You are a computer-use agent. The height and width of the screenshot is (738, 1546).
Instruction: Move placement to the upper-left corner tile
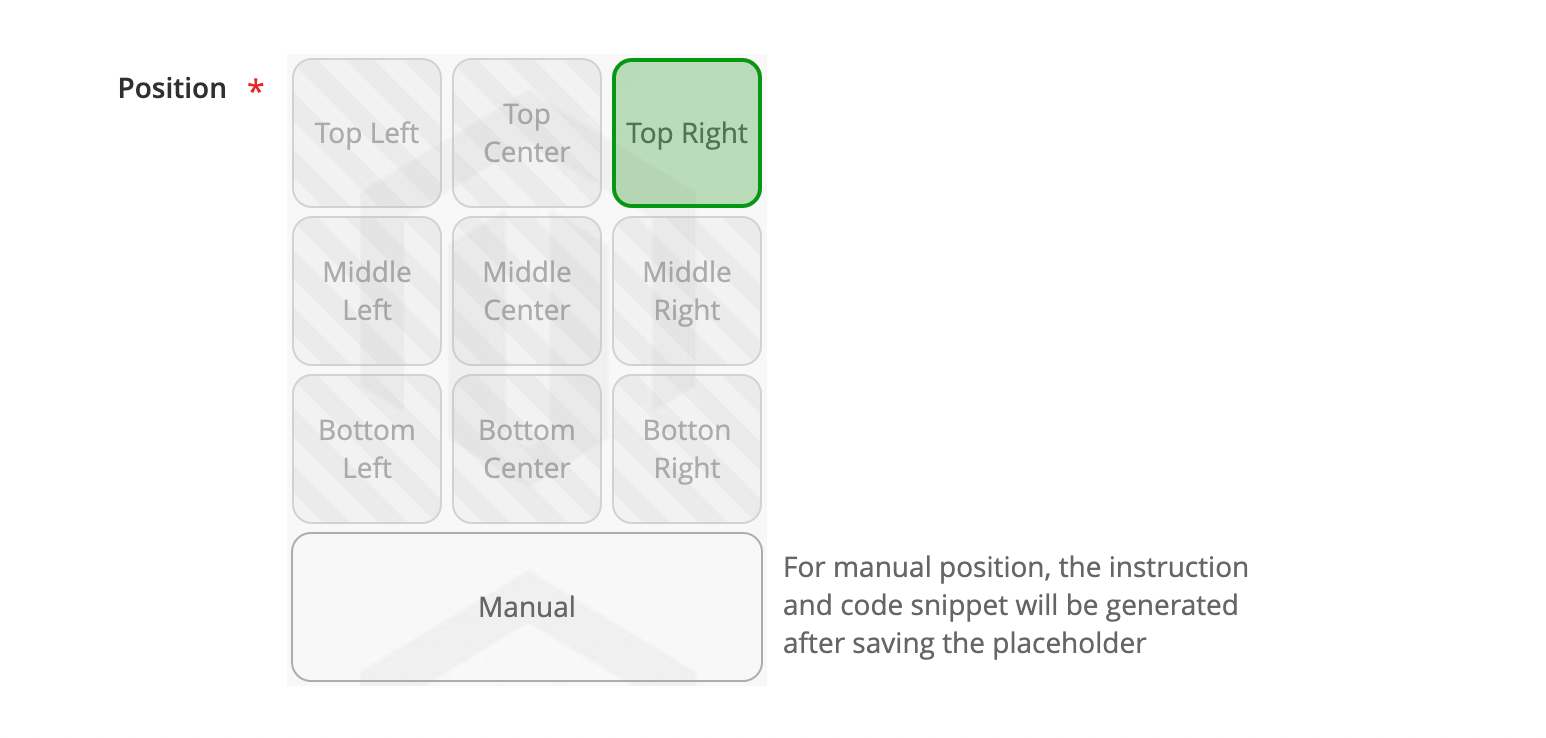point(367,133)
